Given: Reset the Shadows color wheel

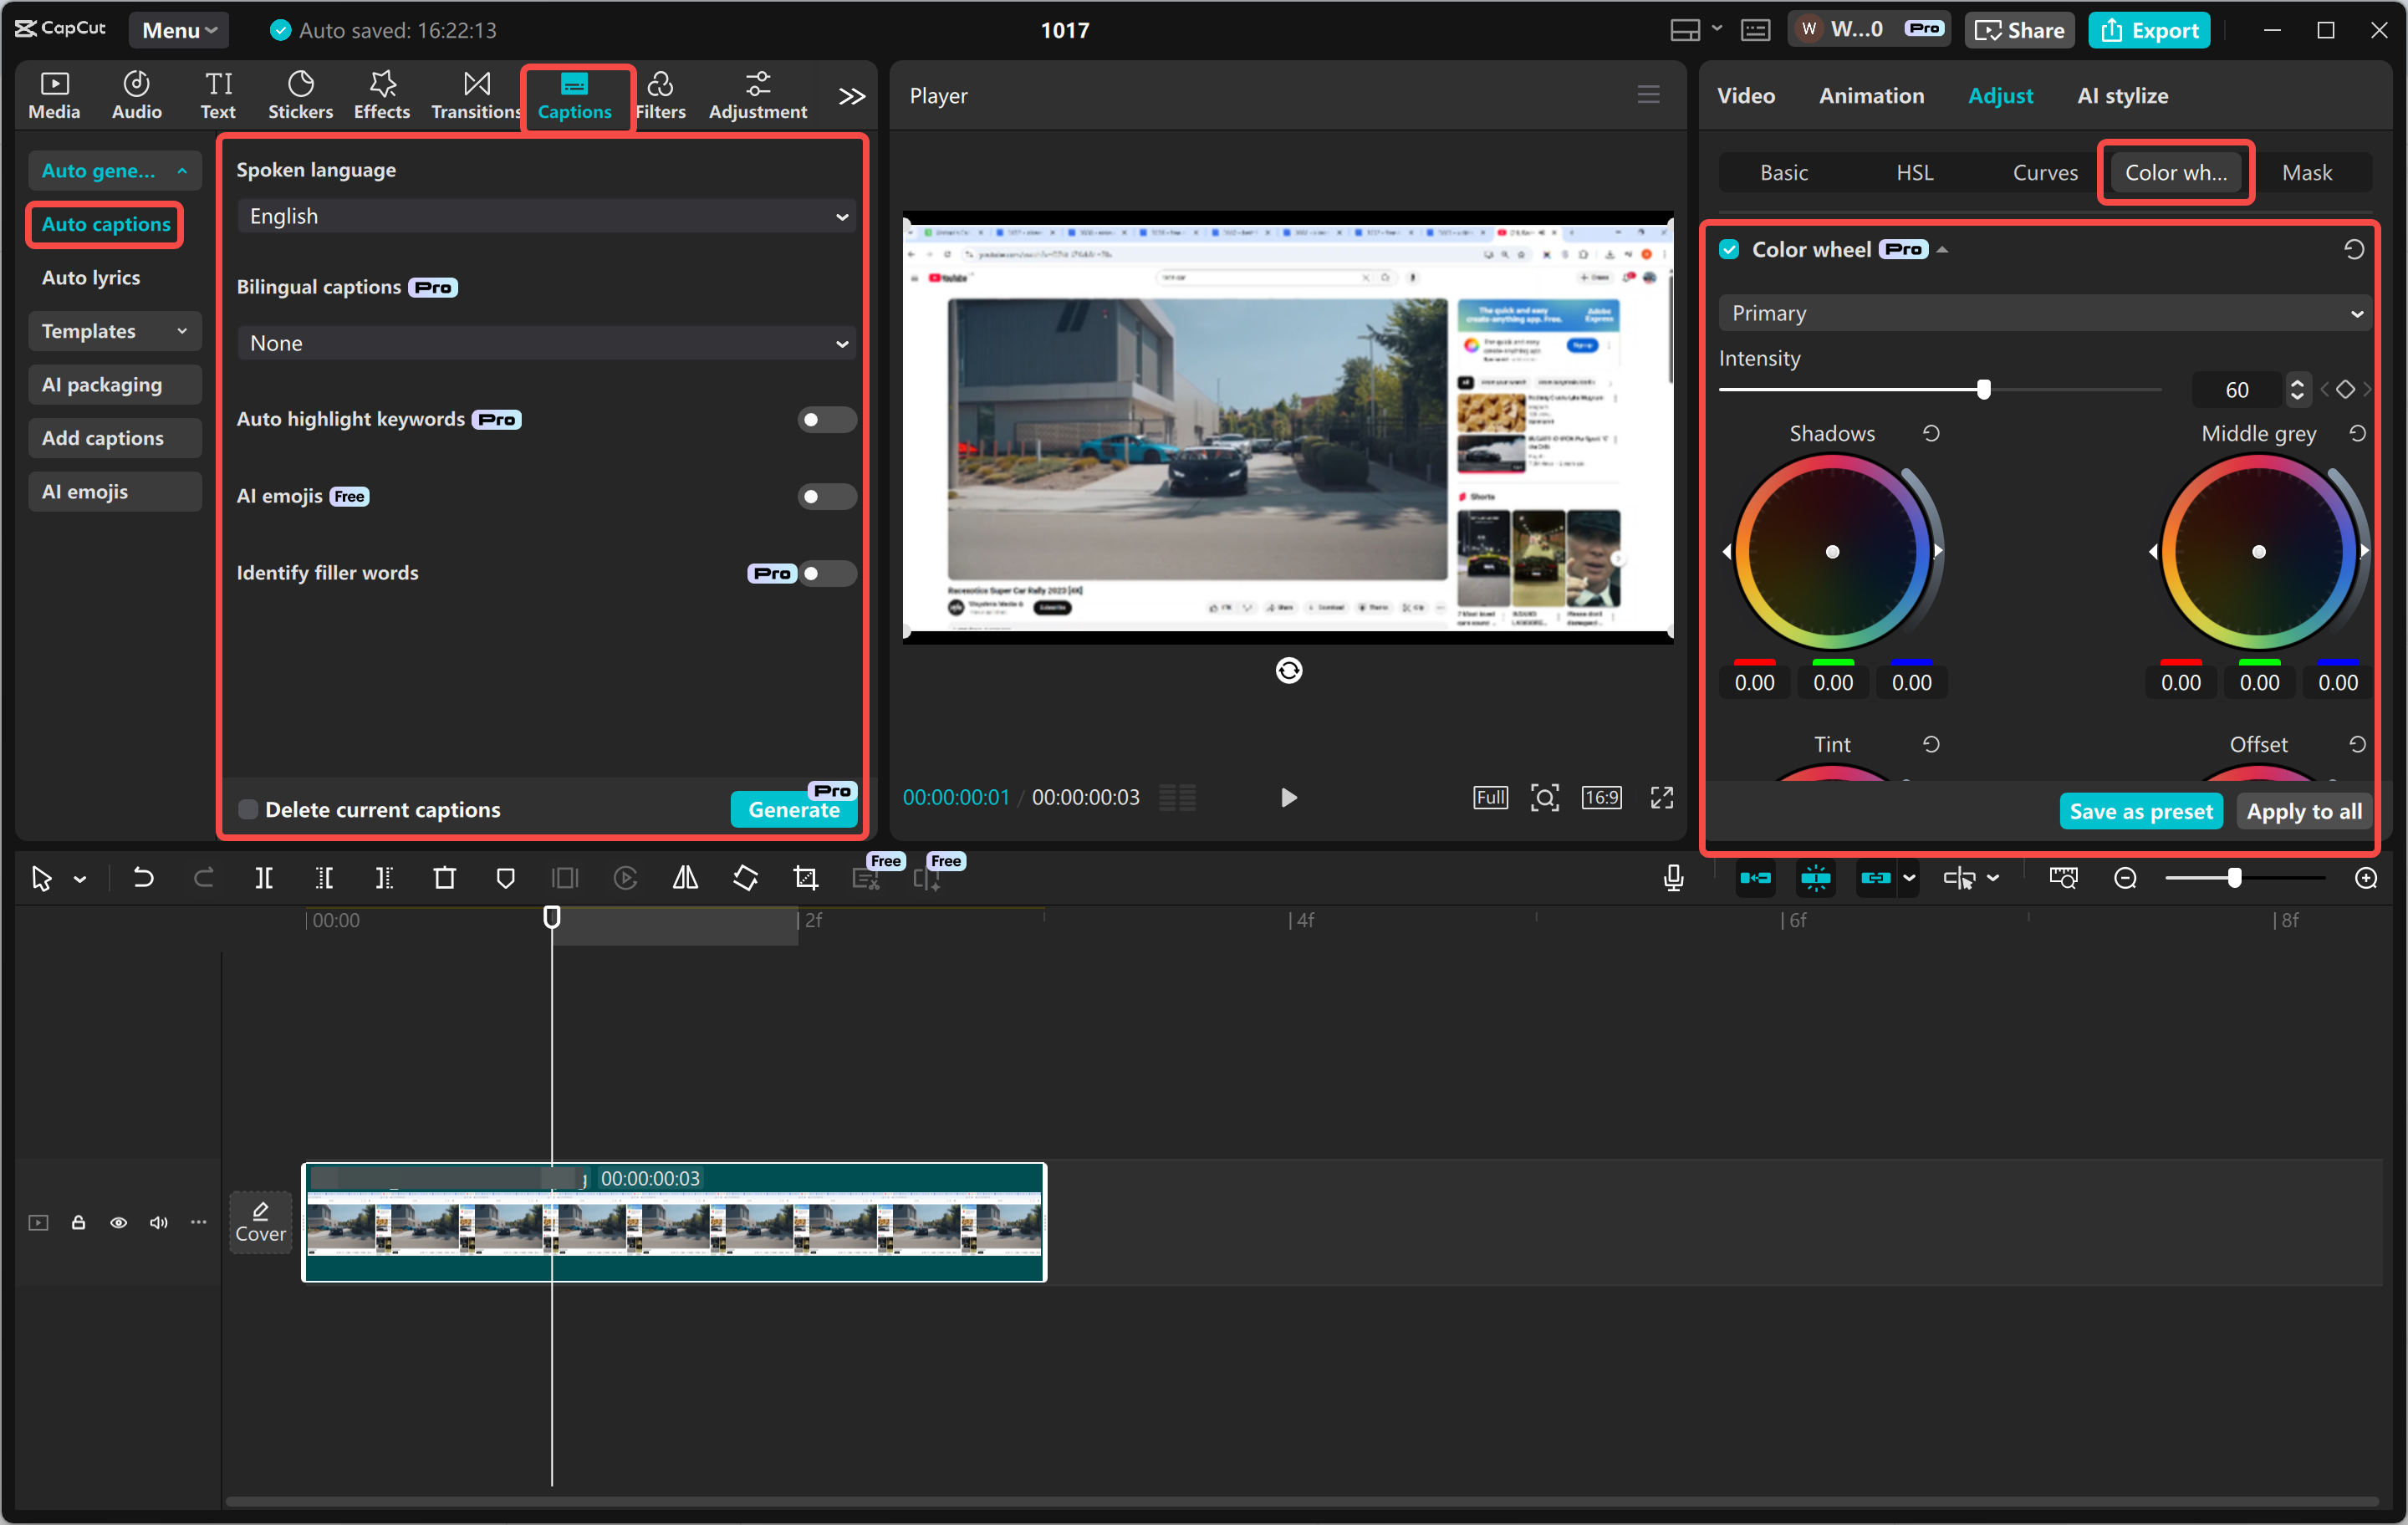Looking at the screenshot, I should pos(1931,433).
